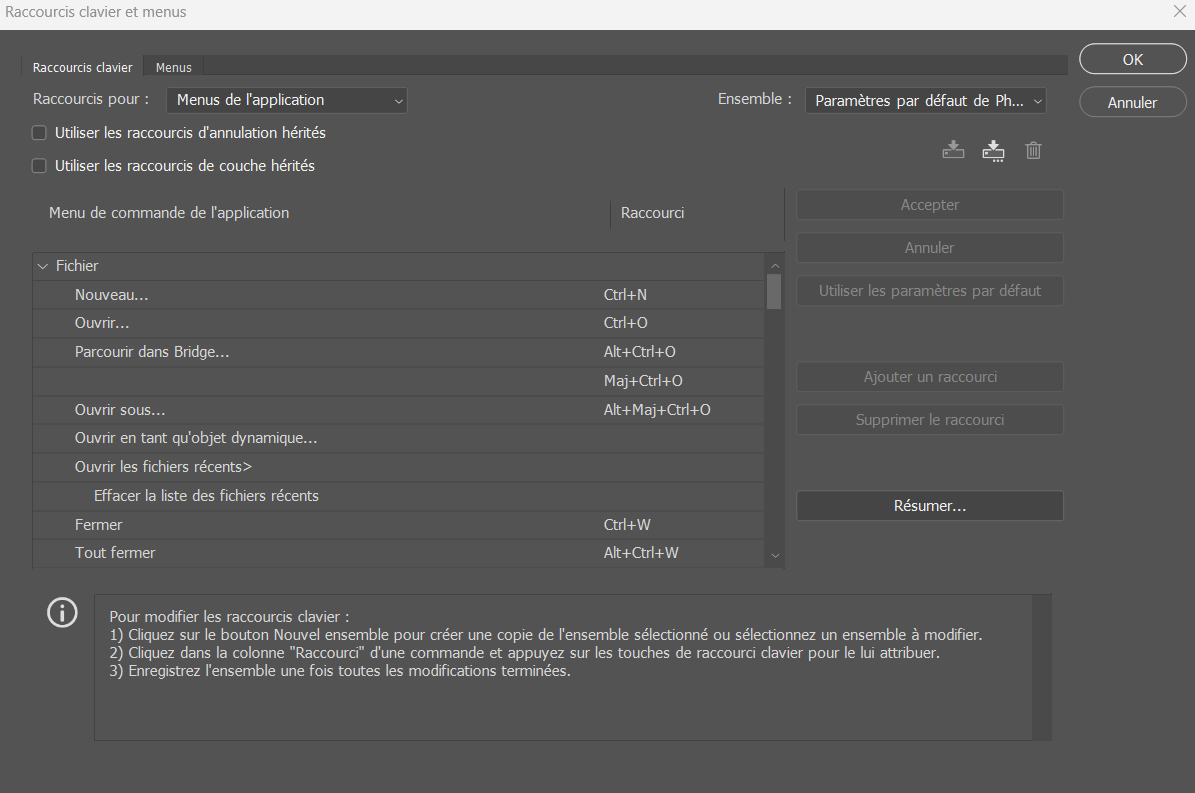Screen dimensions: 1195x793
Task: Switch to the Menus tab
Action: point(174,68)
